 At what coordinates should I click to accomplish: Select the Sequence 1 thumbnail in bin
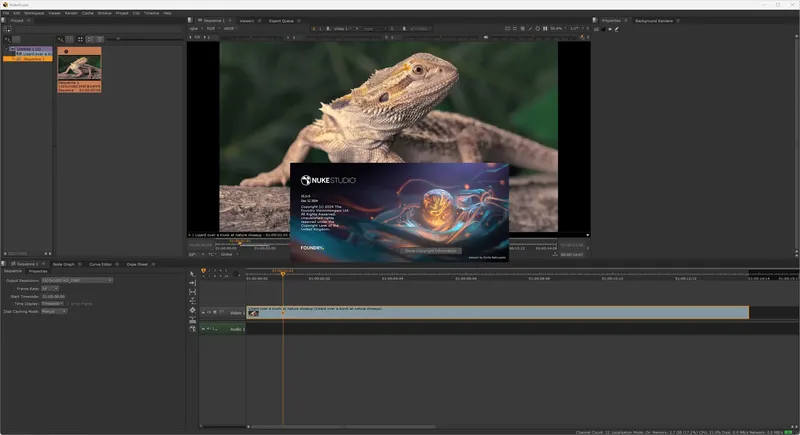(79, 66)
